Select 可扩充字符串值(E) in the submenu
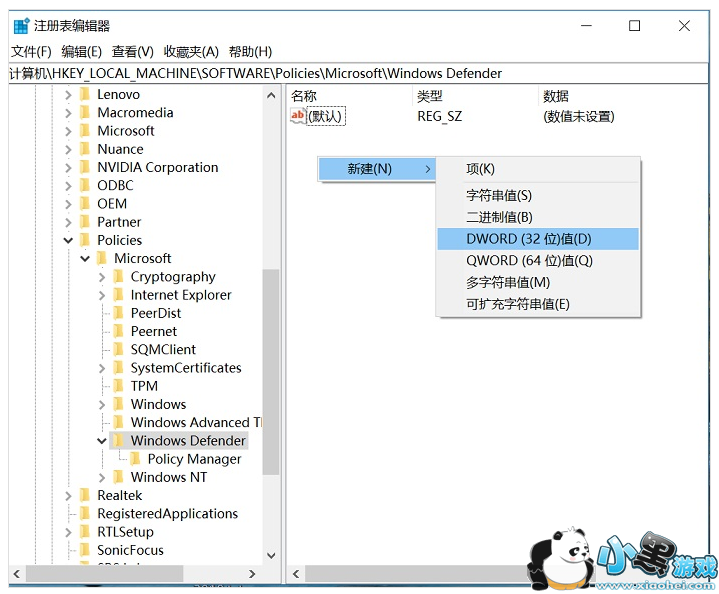 pyautogui.click(x=538, y=304)
